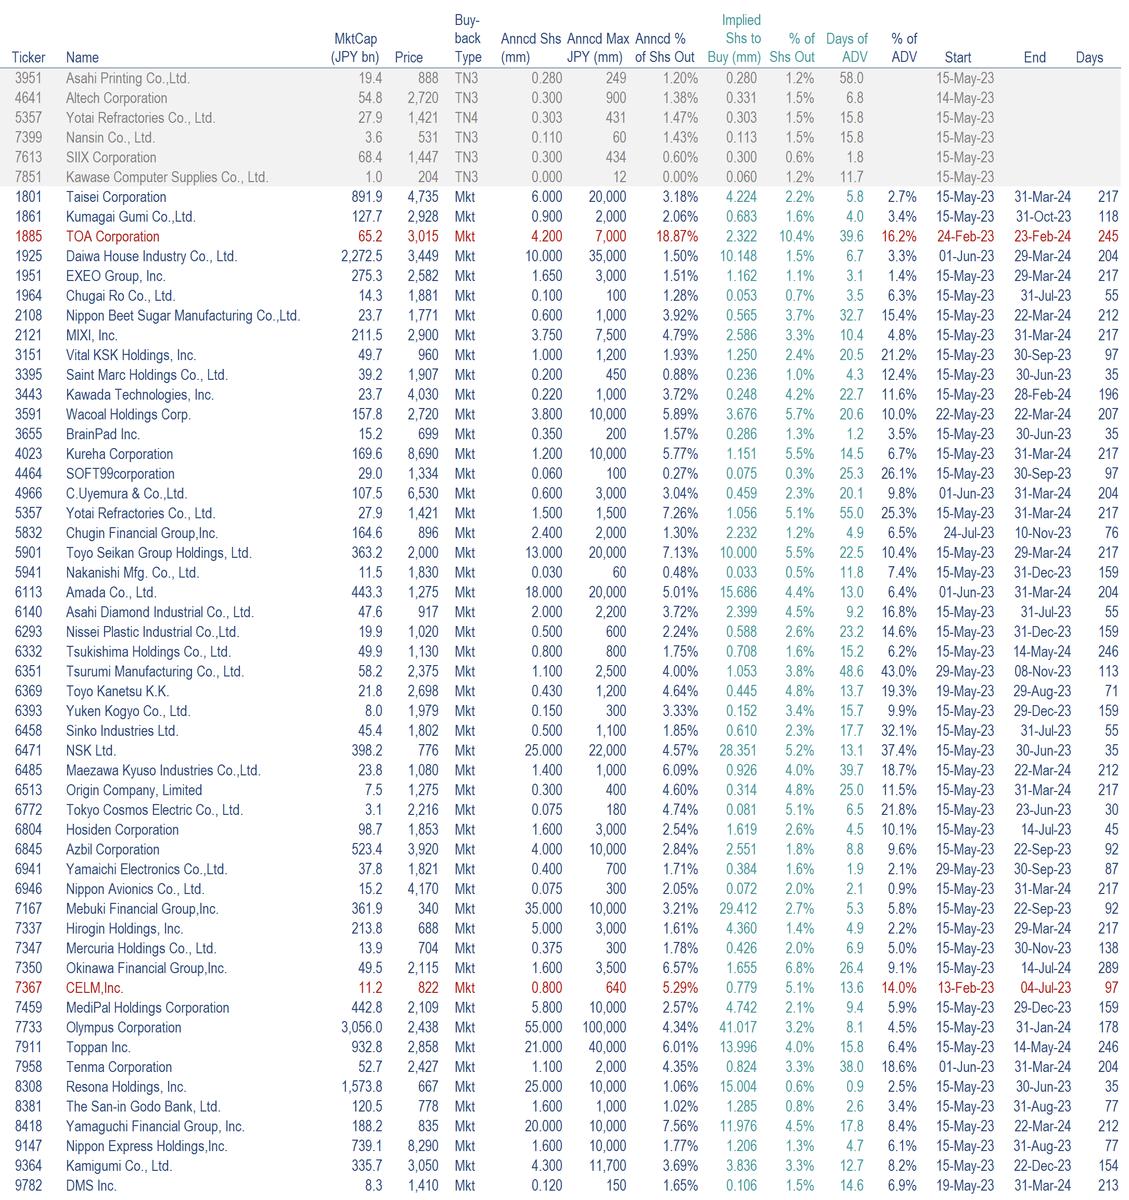Select Asahi Printing Co.,Ltd. name cell
1129x1200 pixels.
click(x=128, y=78)
